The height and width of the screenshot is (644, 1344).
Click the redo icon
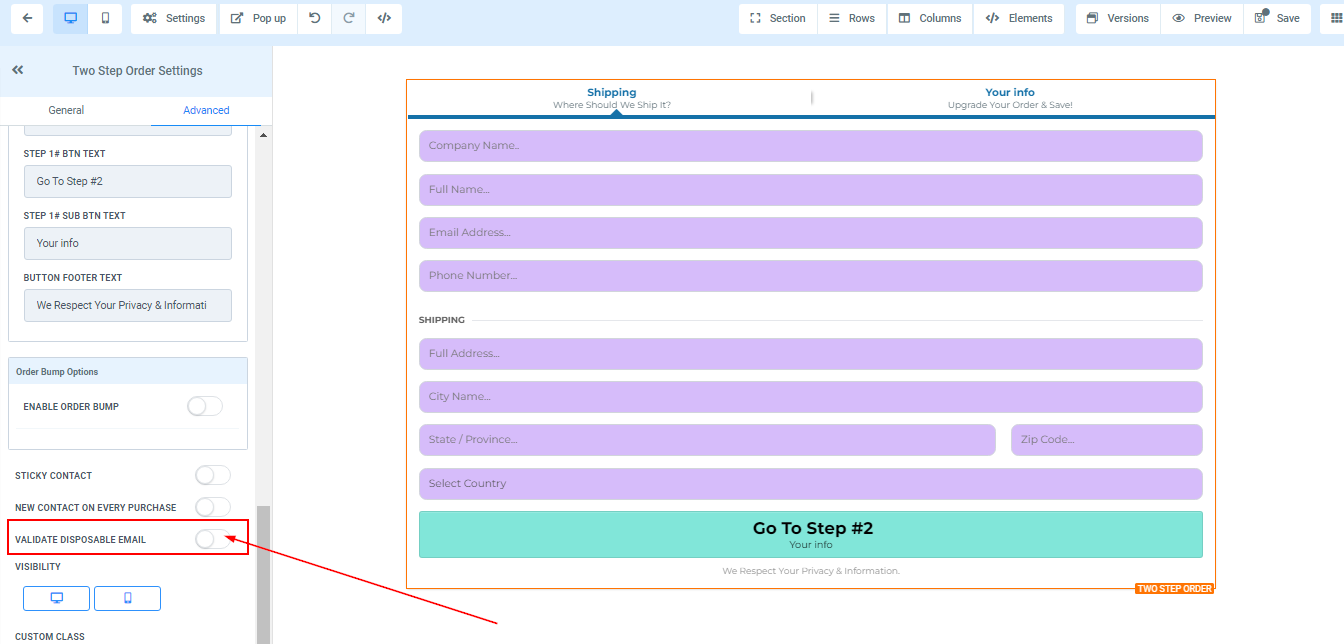tap(349, 18)
